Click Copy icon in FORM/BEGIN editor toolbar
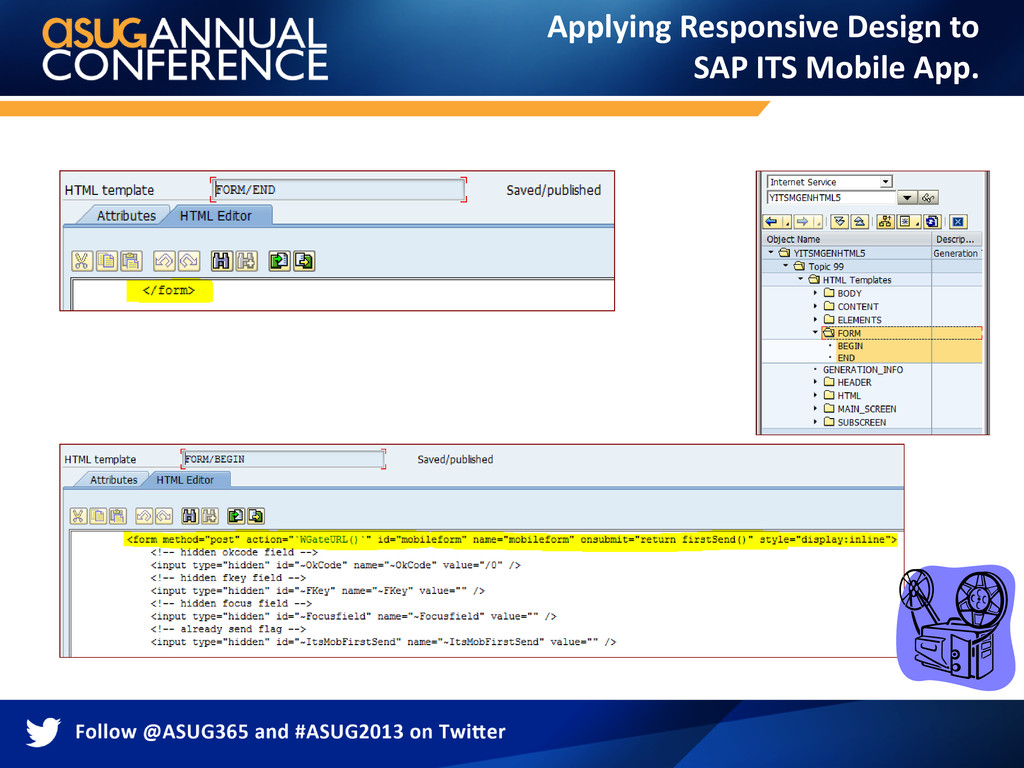Viewport: 1024px width, 768px height. [98, 516]
